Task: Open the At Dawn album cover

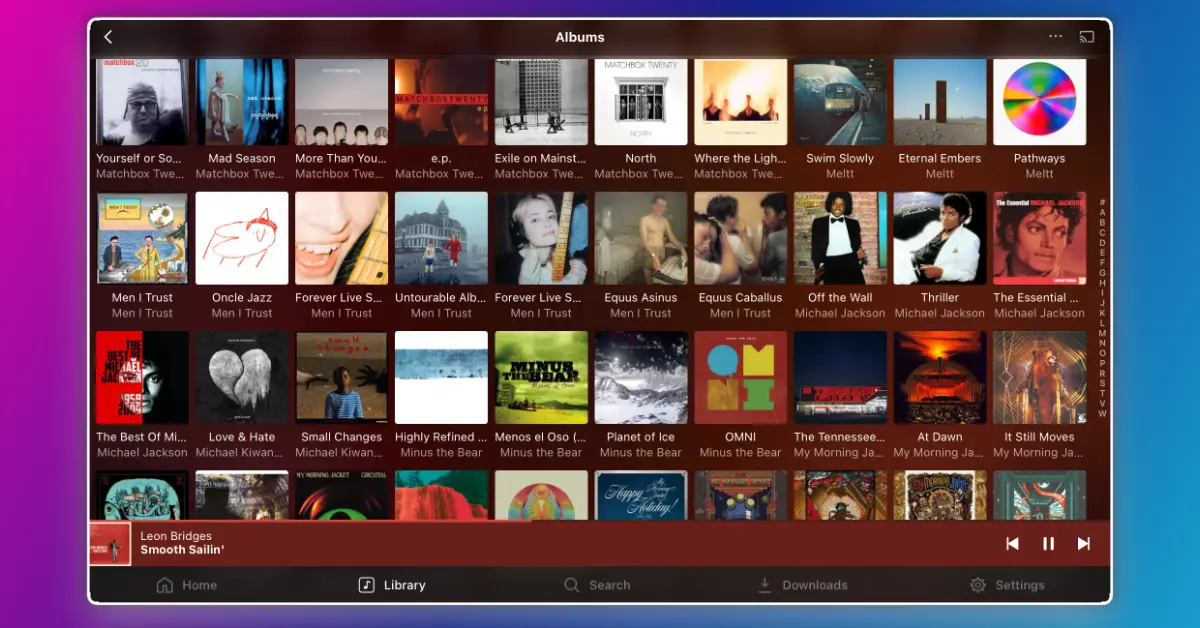Action: [940, 377]
